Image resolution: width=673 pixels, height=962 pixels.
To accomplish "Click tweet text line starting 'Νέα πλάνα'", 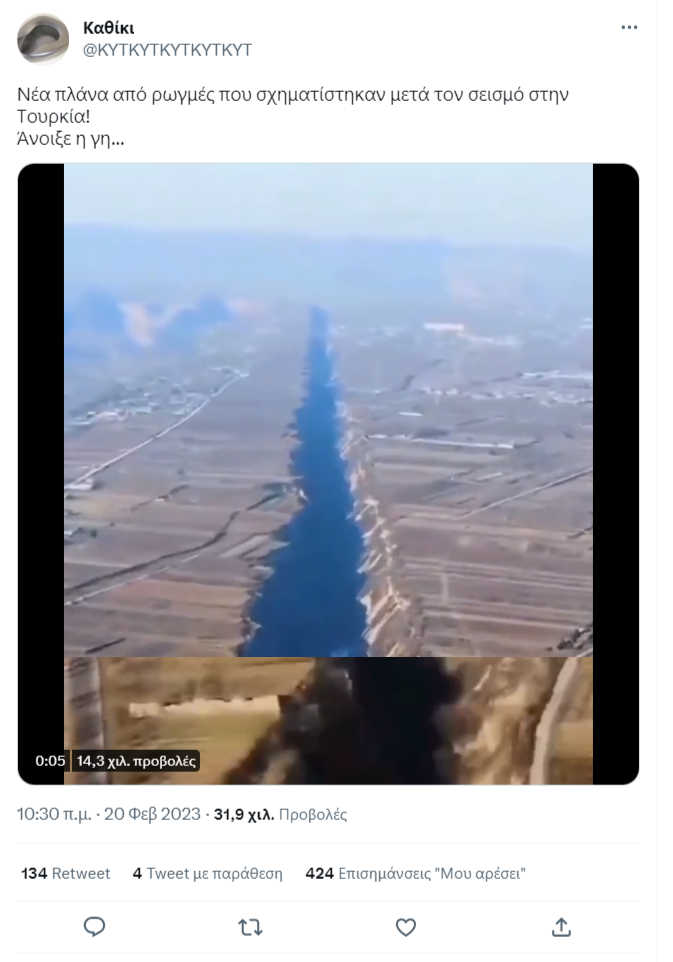I will pos(293,94).
